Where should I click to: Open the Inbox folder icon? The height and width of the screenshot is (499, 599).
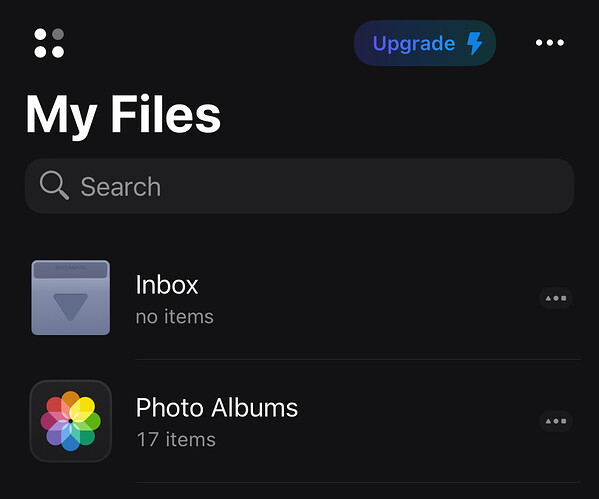click(71, 298)
